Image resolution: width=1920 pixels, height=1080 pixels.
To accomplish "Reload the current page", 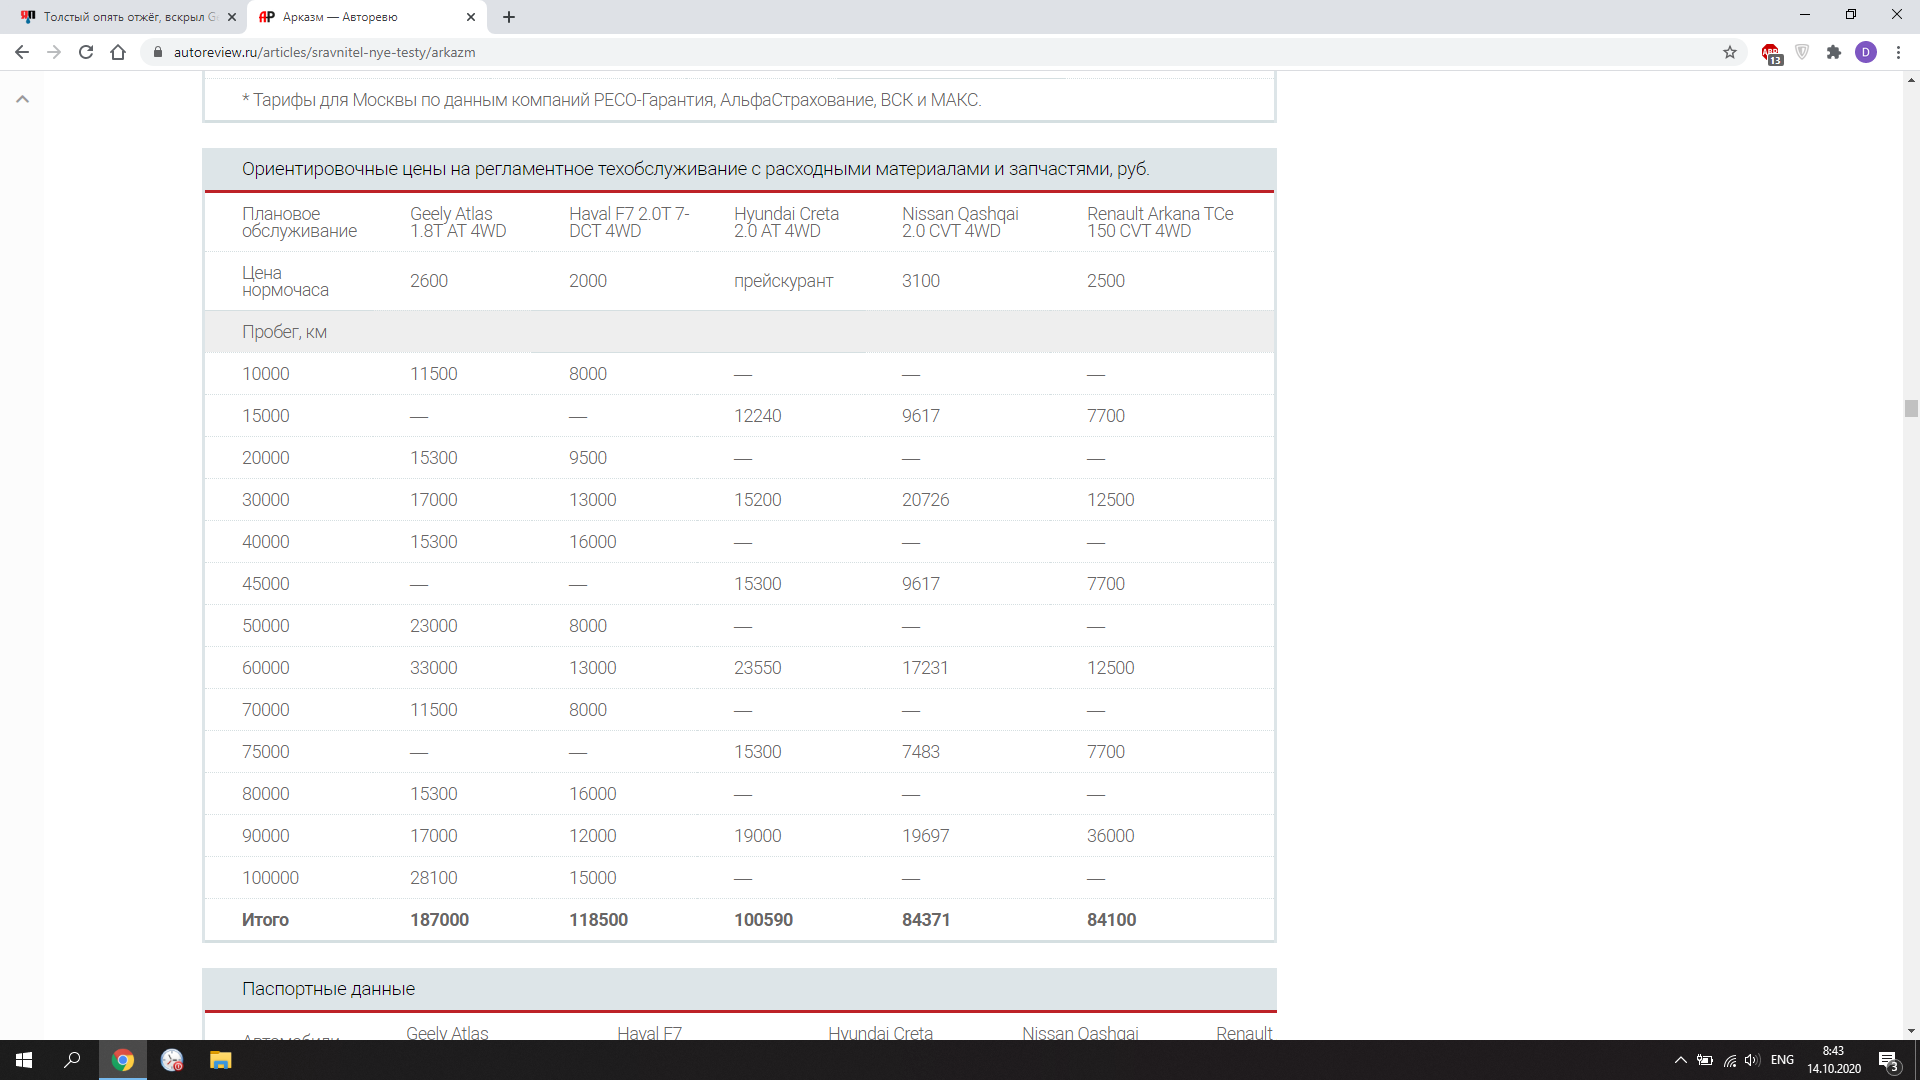I will pyautogui.click(x=86, y=52).
